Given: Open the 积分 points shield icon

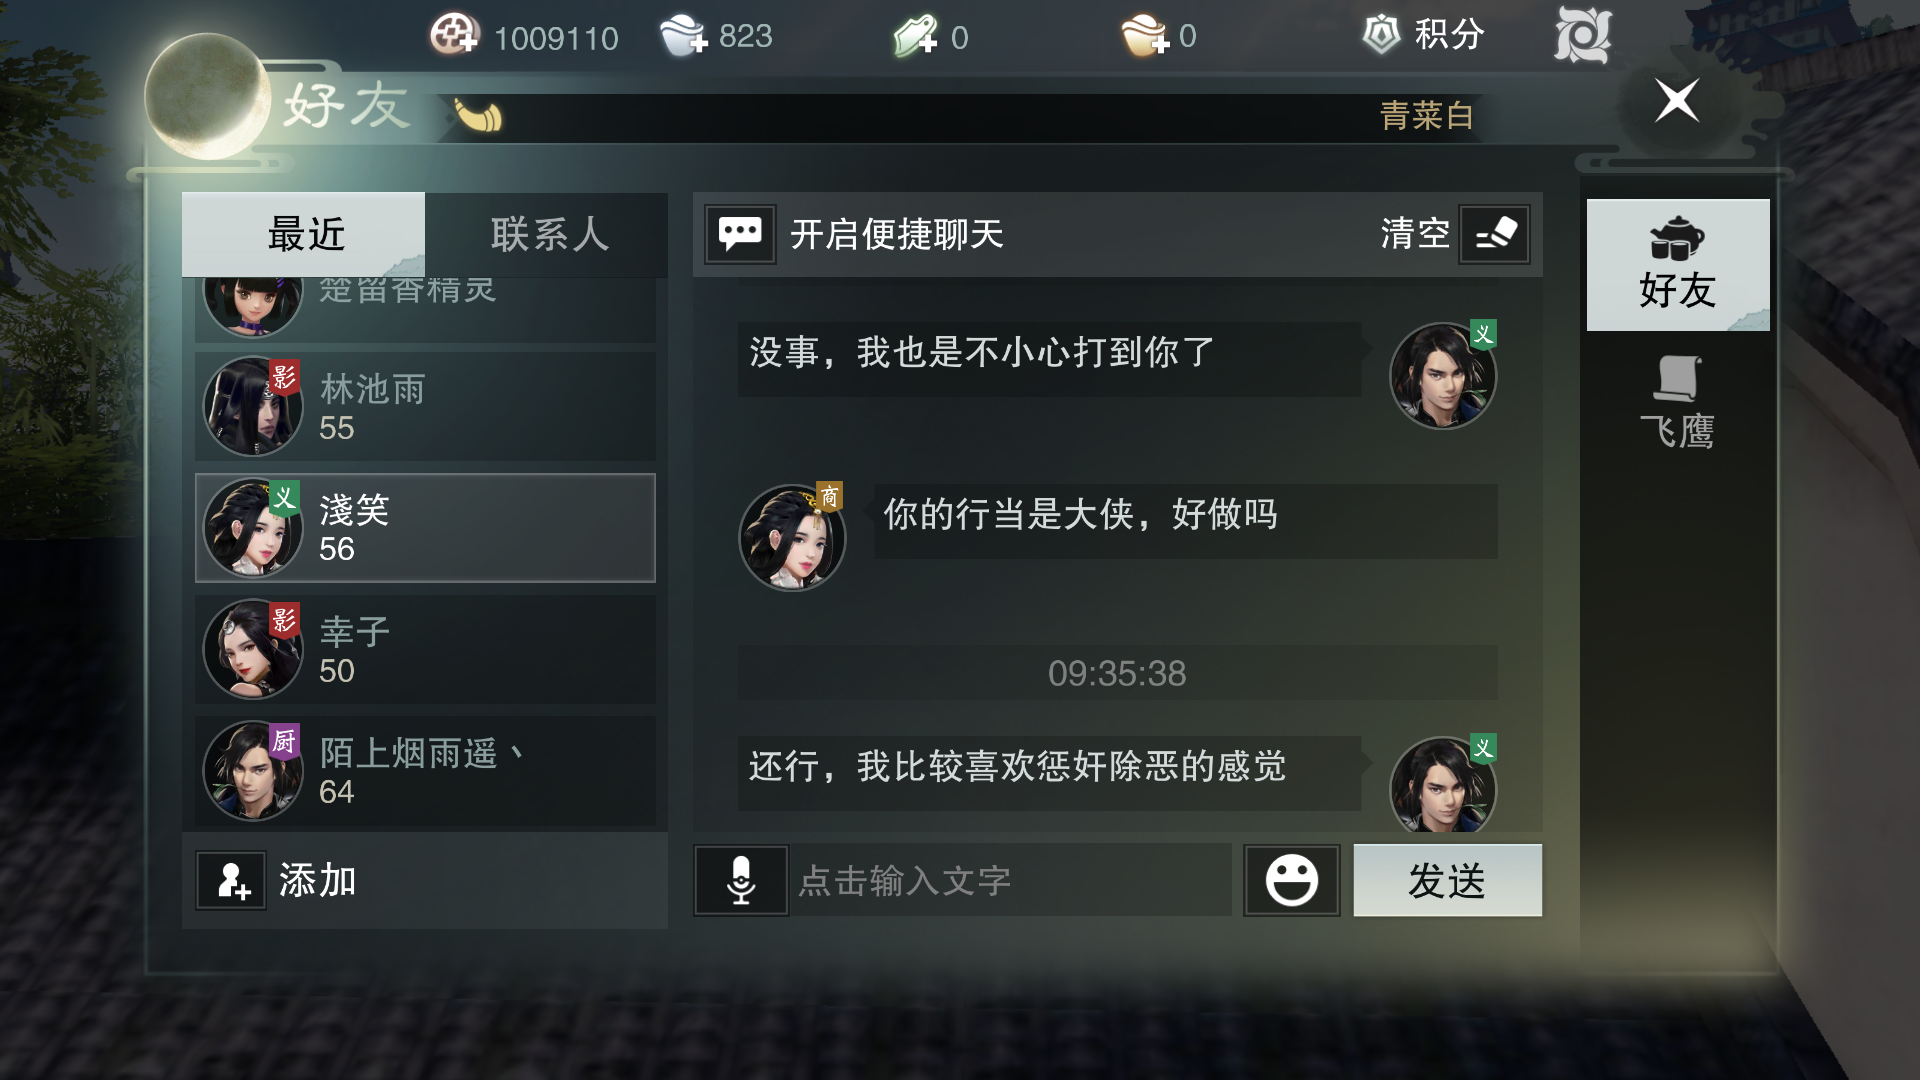Looking at the screenshot, I should point(1381,34).
